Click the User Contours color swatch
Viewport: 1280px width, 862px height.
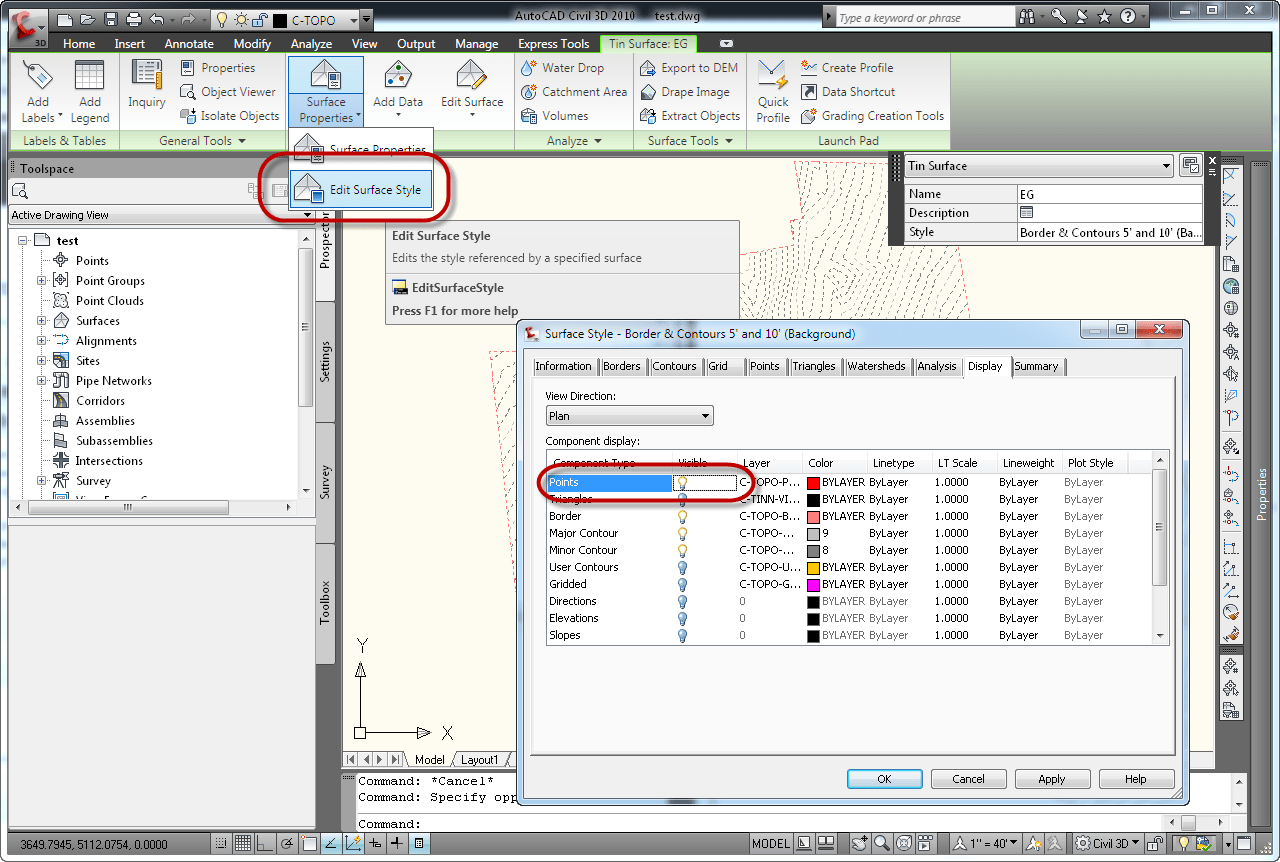[814, 567]
